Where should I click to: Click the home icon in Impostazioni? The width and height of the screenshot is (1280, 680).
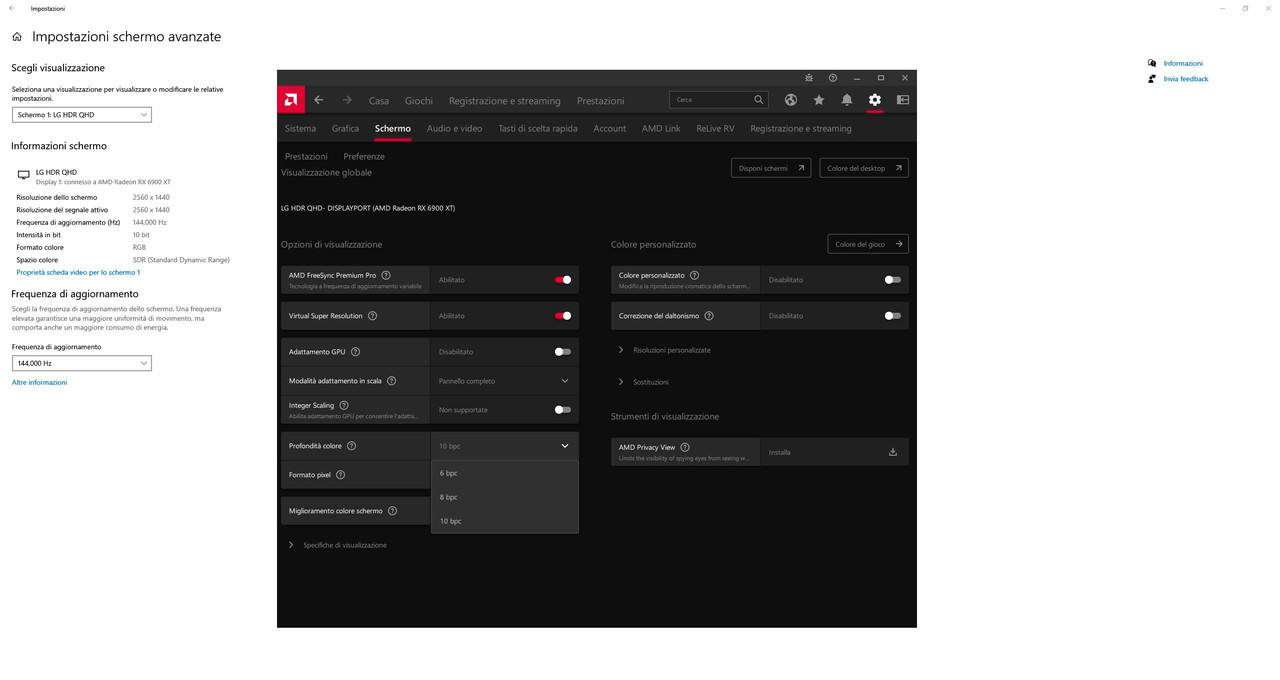coord(17,37)
